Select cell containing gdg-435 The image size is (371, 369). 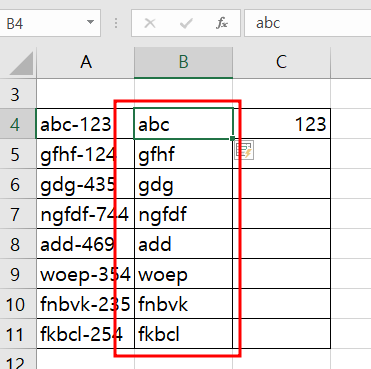coord(85,184)
